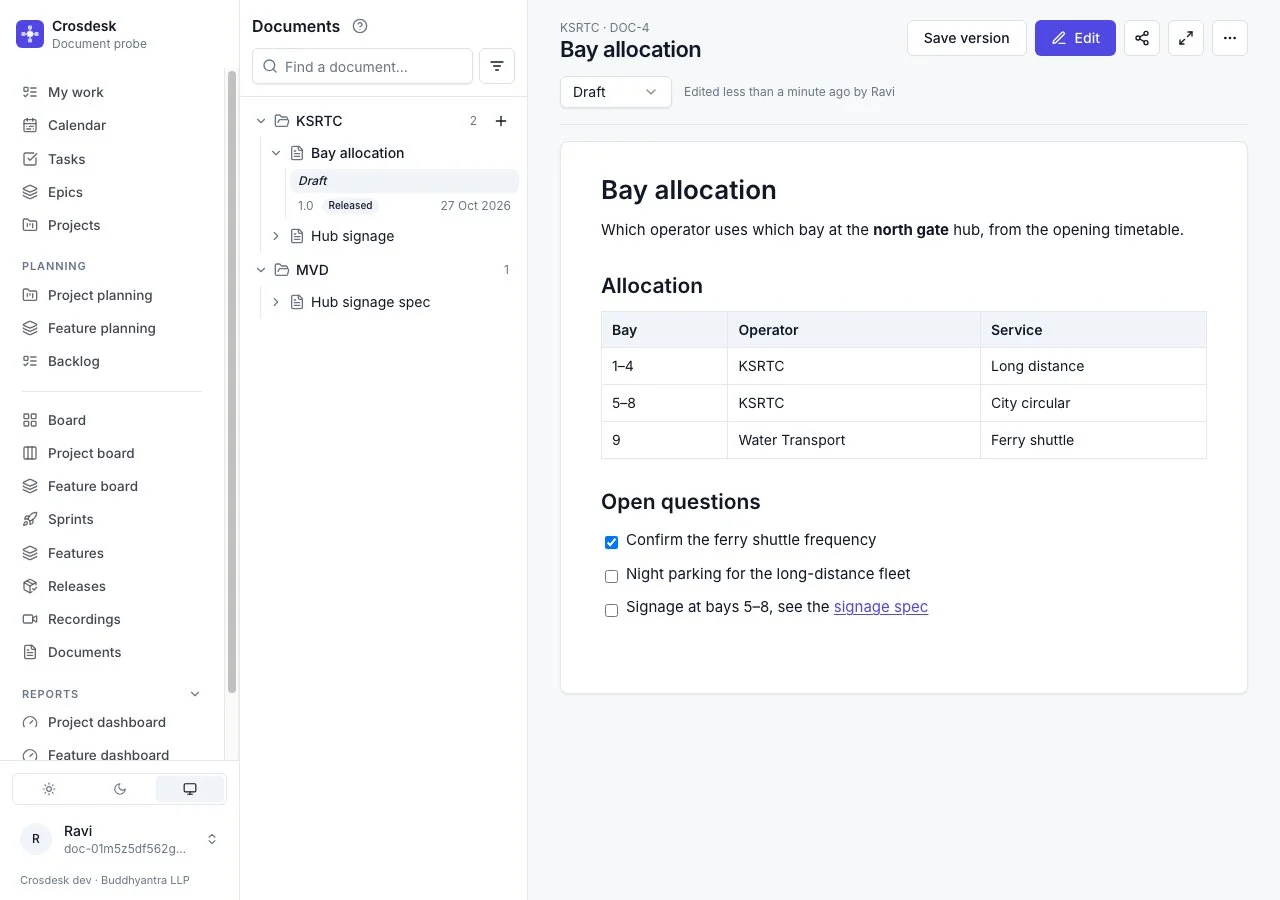Select the 1.0 Released version row
Viewport: 1280px width, 900px height.
[x=404, y=206]
